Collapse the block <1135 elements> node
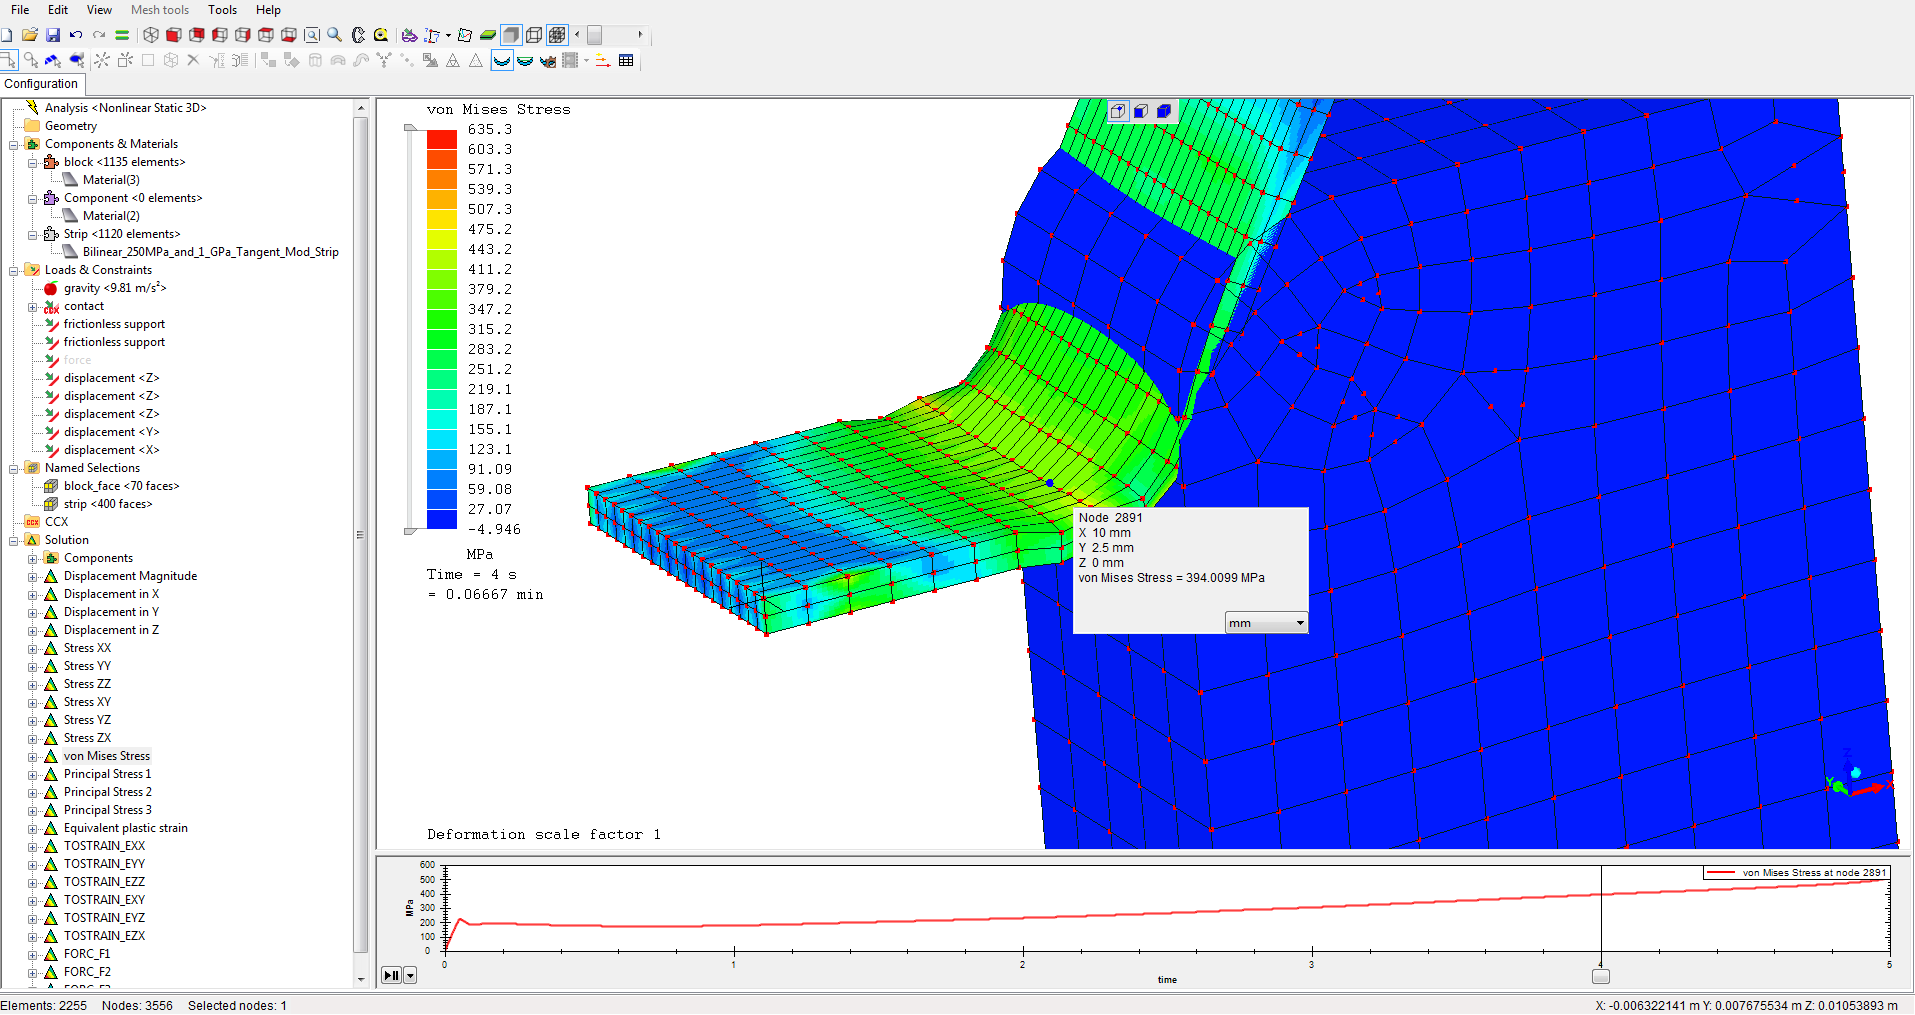This screenshot has width=1915, height=1015. tap(32, 162)
